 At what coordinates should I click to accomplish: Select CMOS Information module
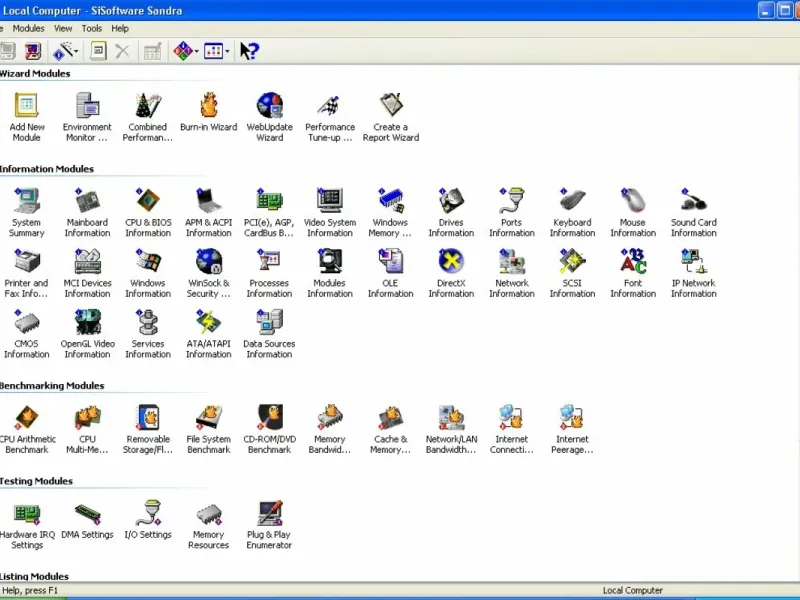27,334
